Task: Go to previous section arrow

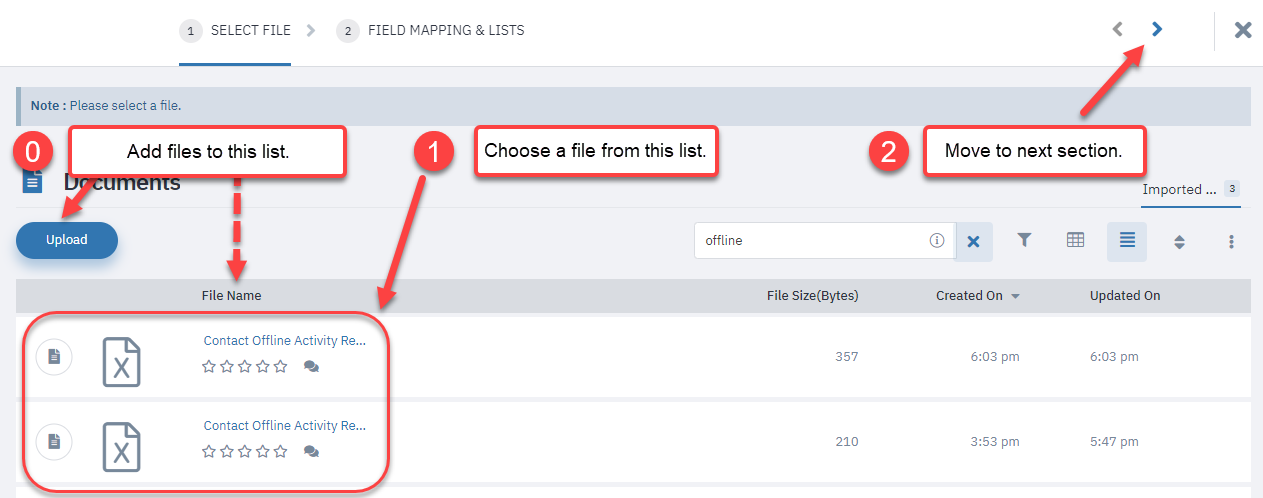Action: [1118, 30]
